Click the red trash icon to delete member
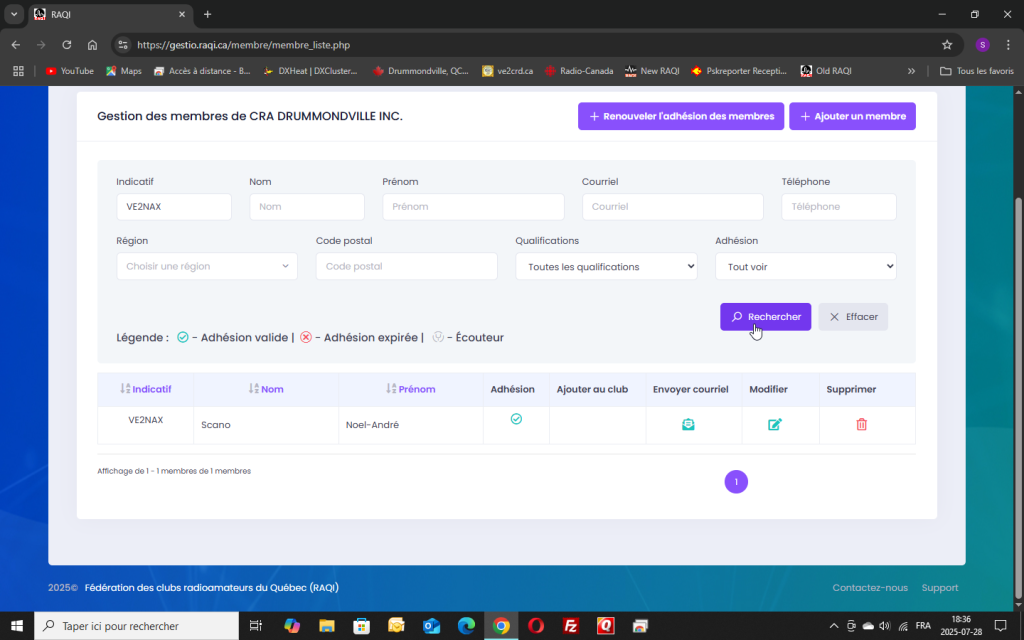 861,424
